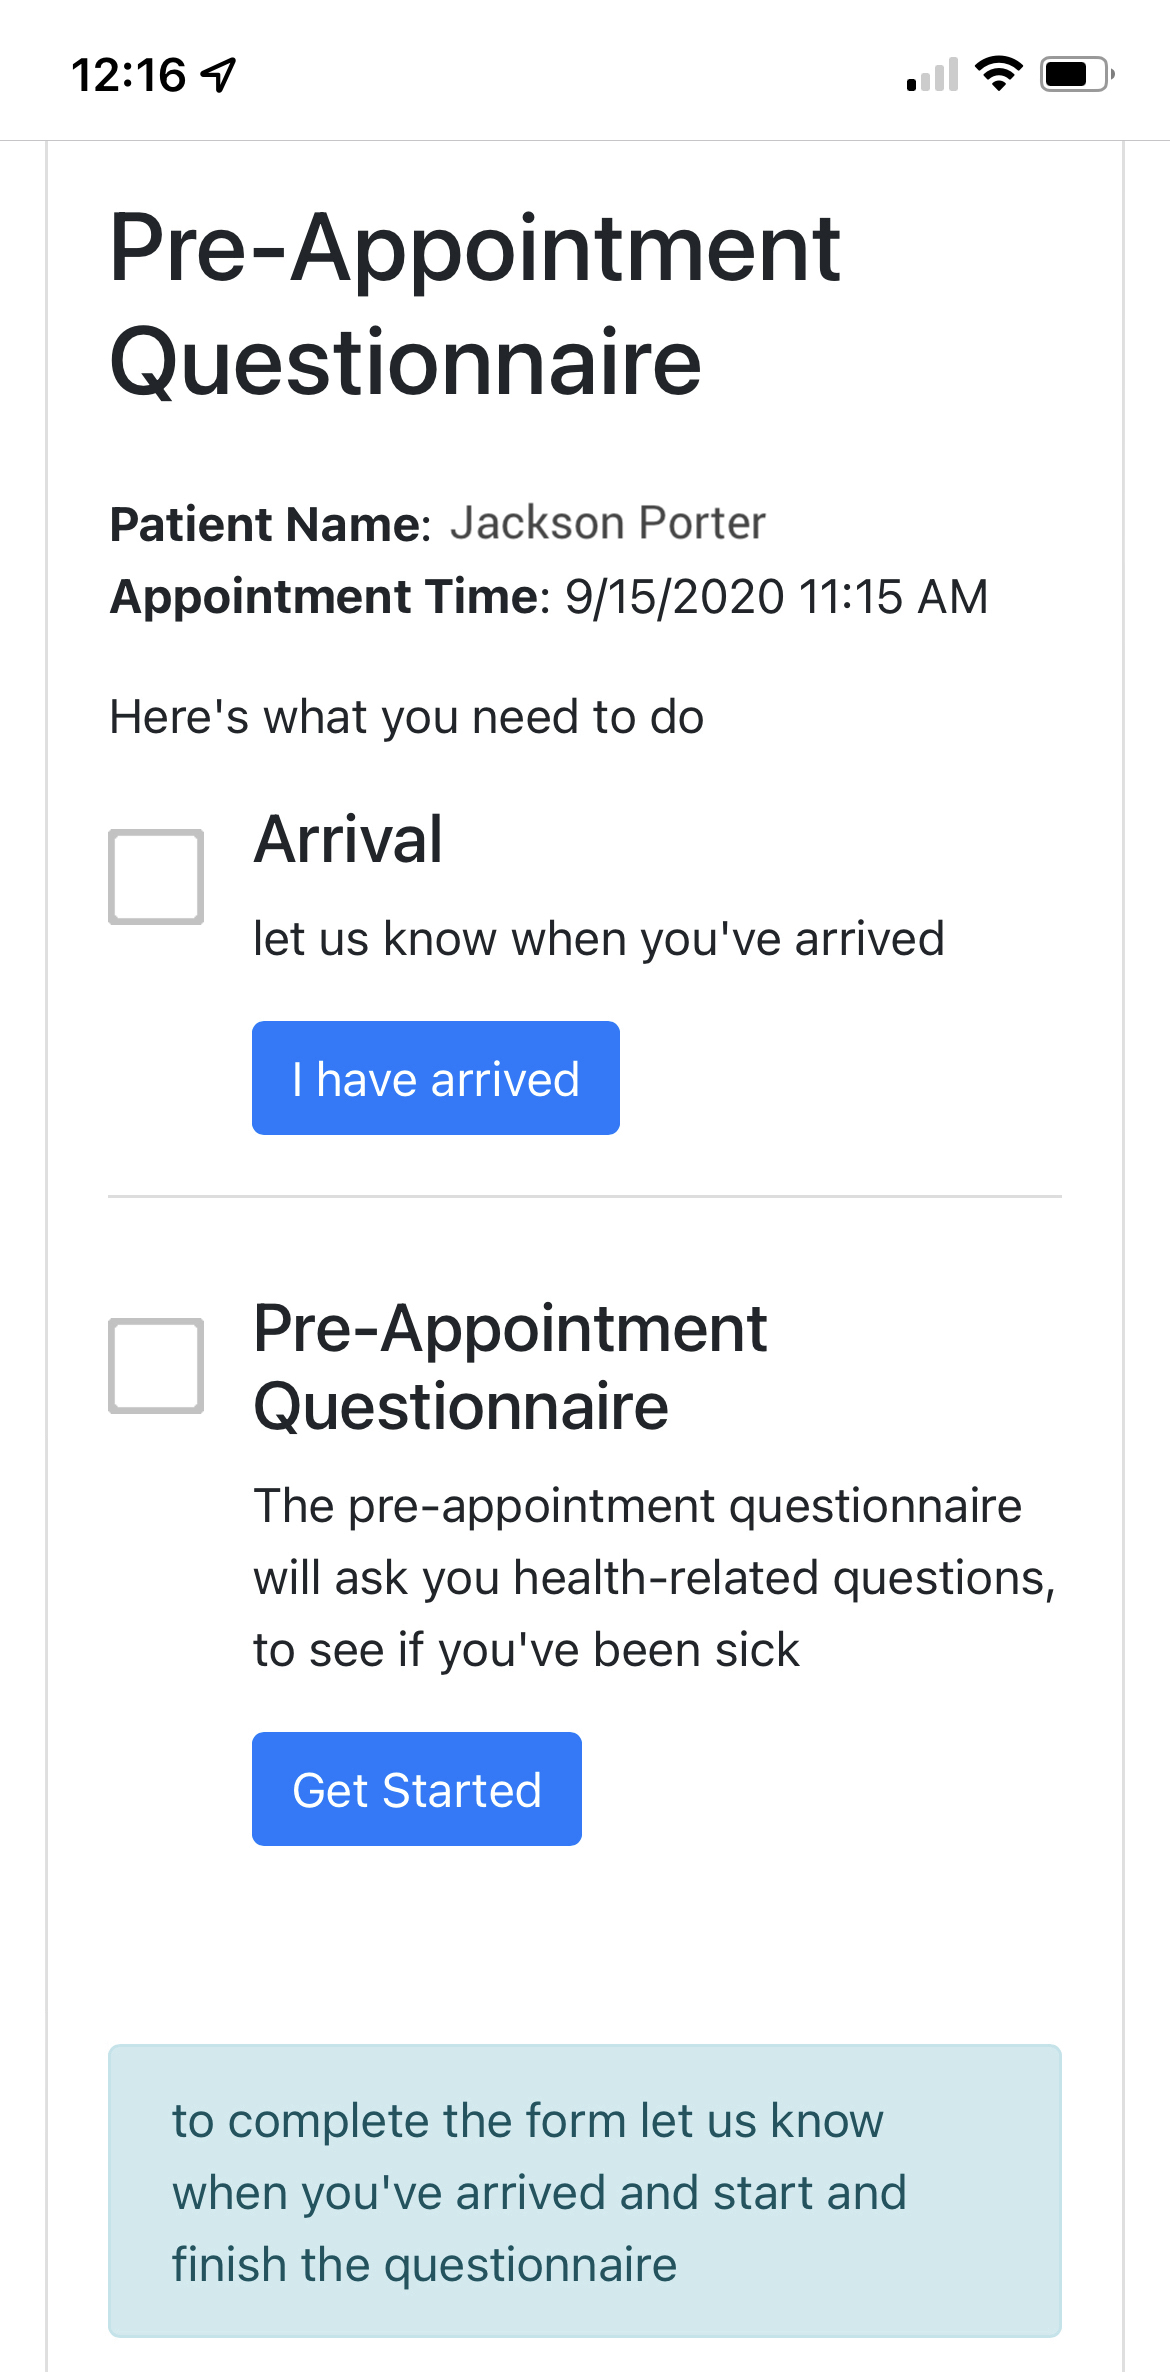Image resolution: width=1170 pixels, height=2372 pixels.
Task: Tap the battery level icon
Action: (x=1076, y=74)
